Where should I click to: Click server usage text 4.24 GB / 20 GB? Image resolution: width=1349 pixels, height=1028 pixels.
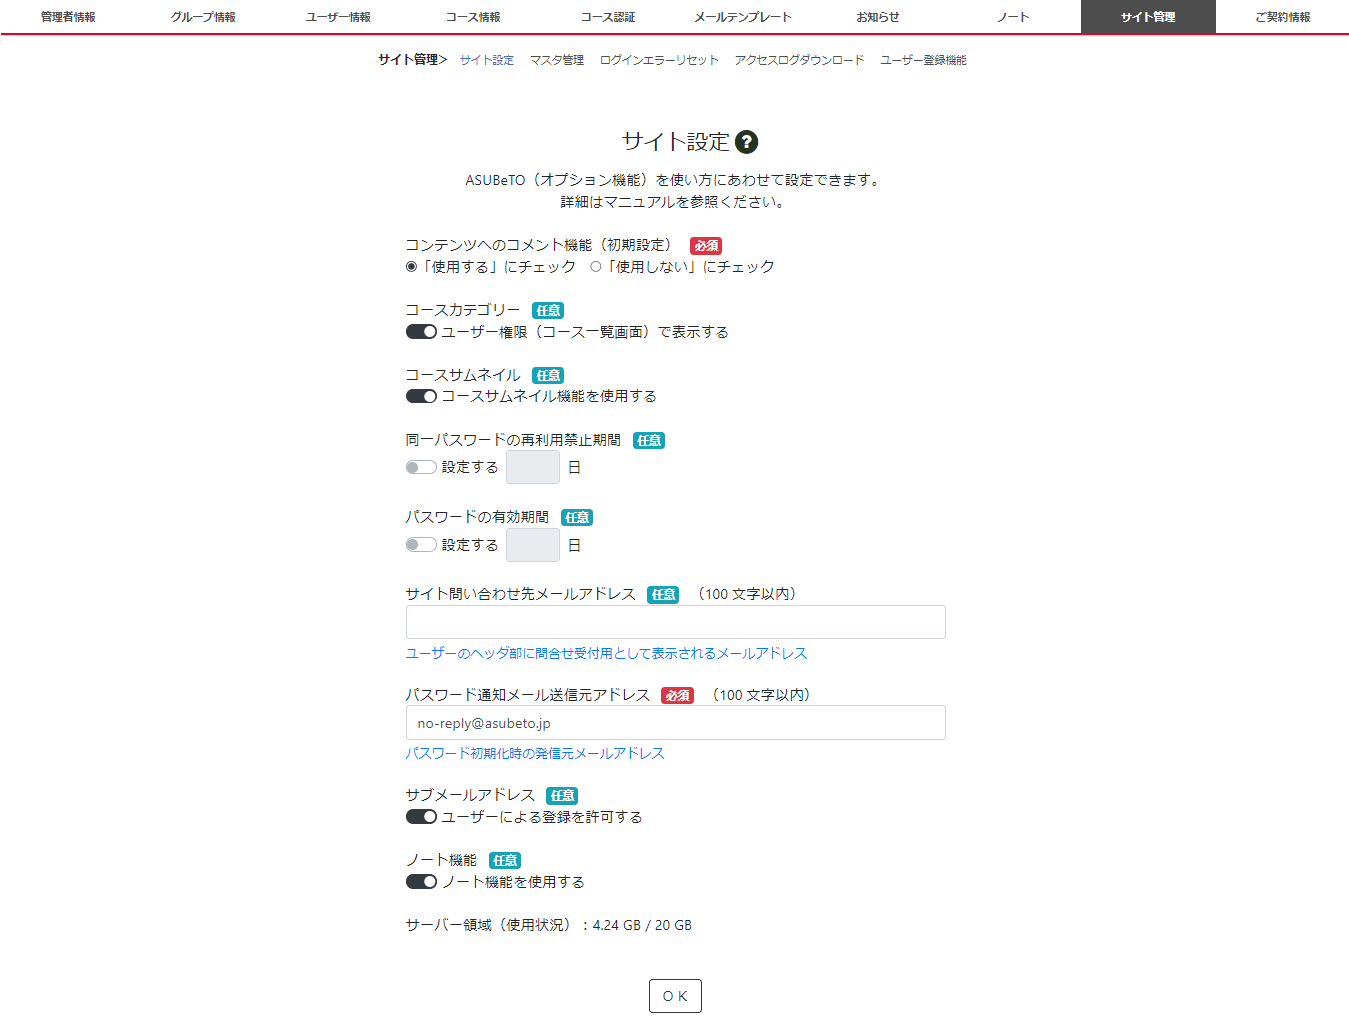(x=642, y=925)
